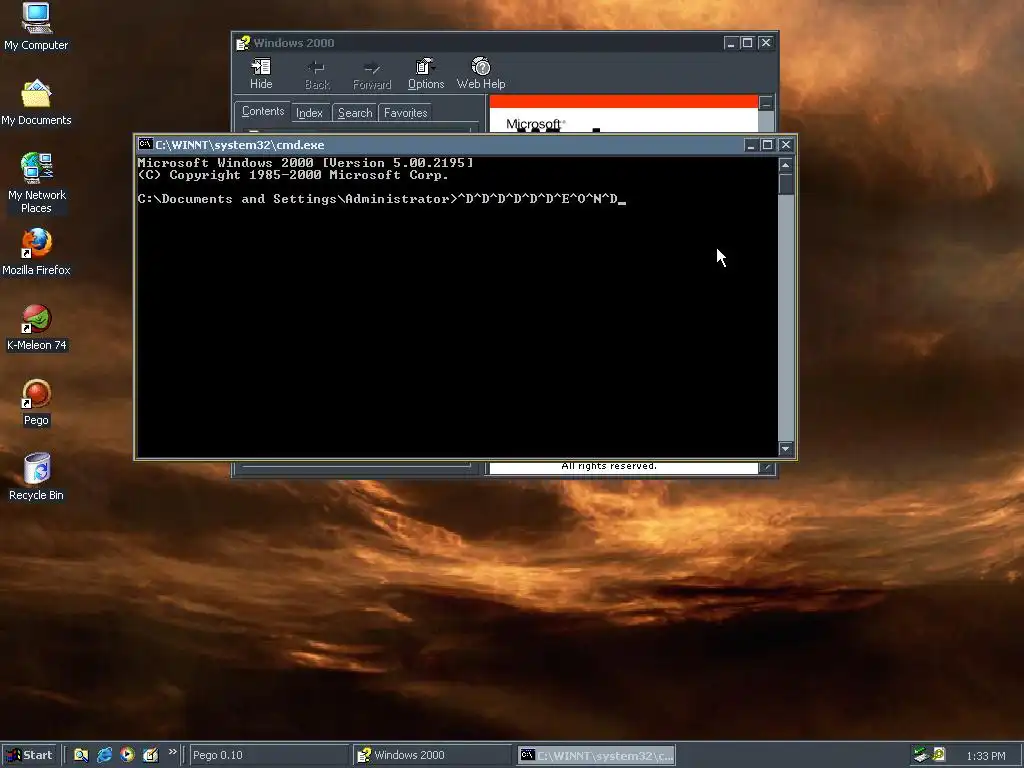Viewport: 1024px width, 768px height.
Task: Click network connection tray icon
Action: (921, 755)
